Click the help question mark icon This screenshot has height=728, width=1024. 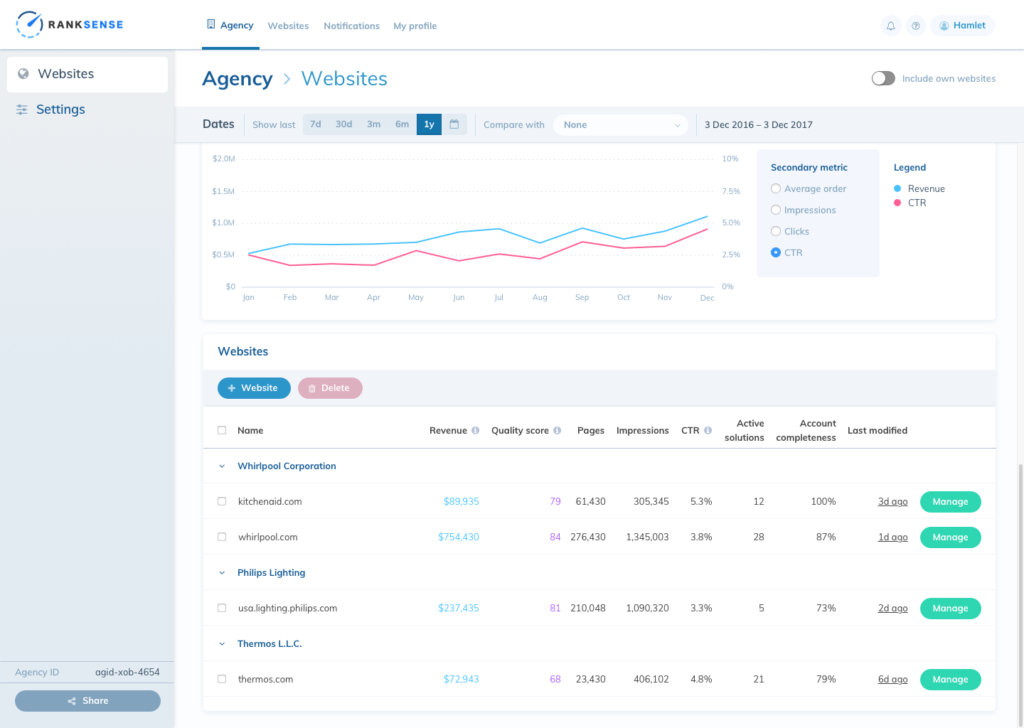coord(916,26)
